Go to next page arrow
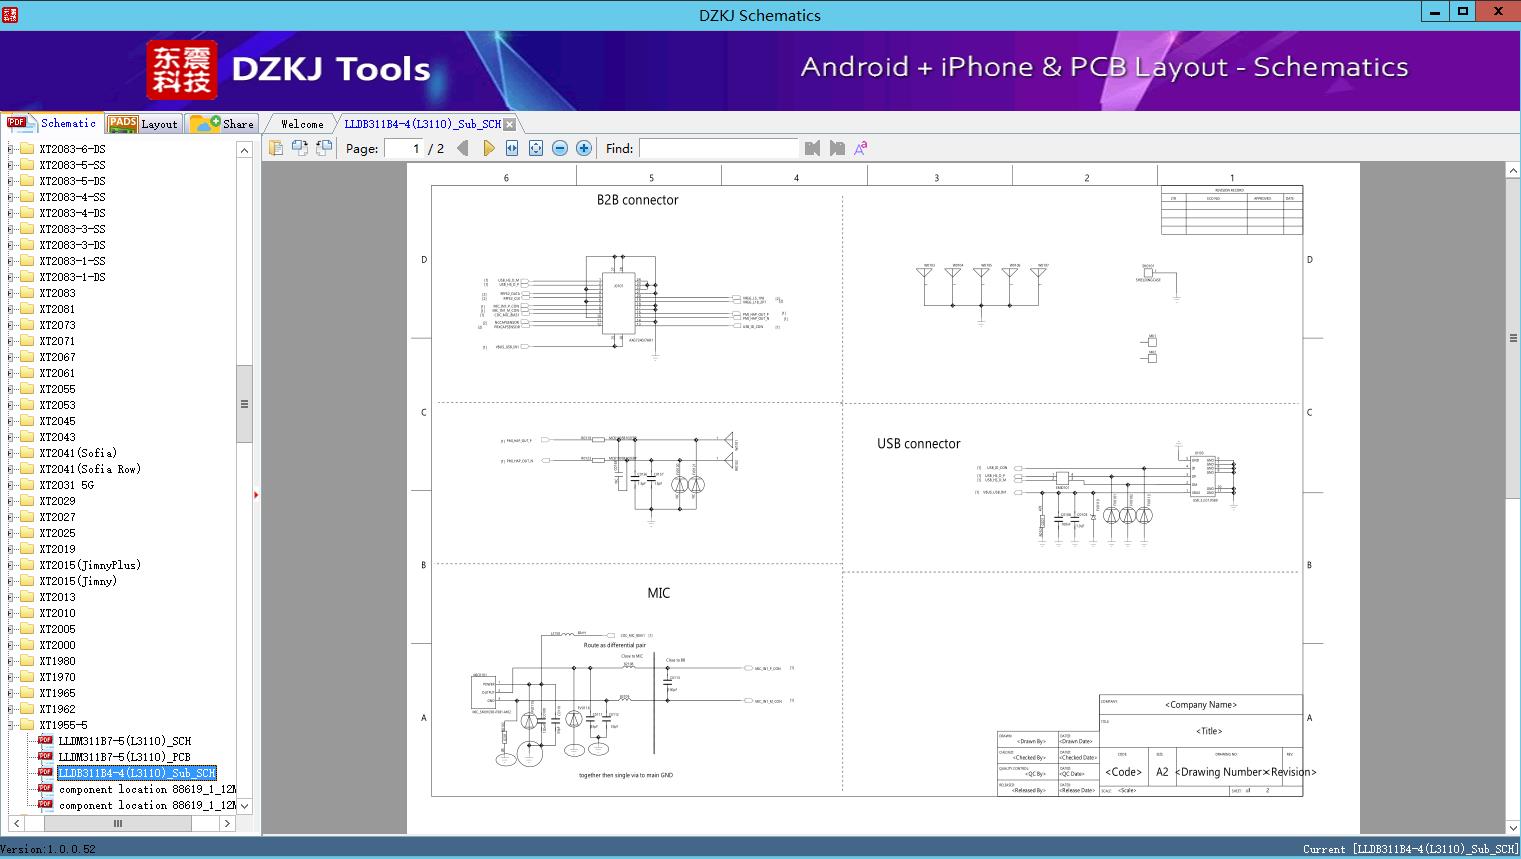The height and width of the screenshot is (859, 1521). (x=488, y=148)
